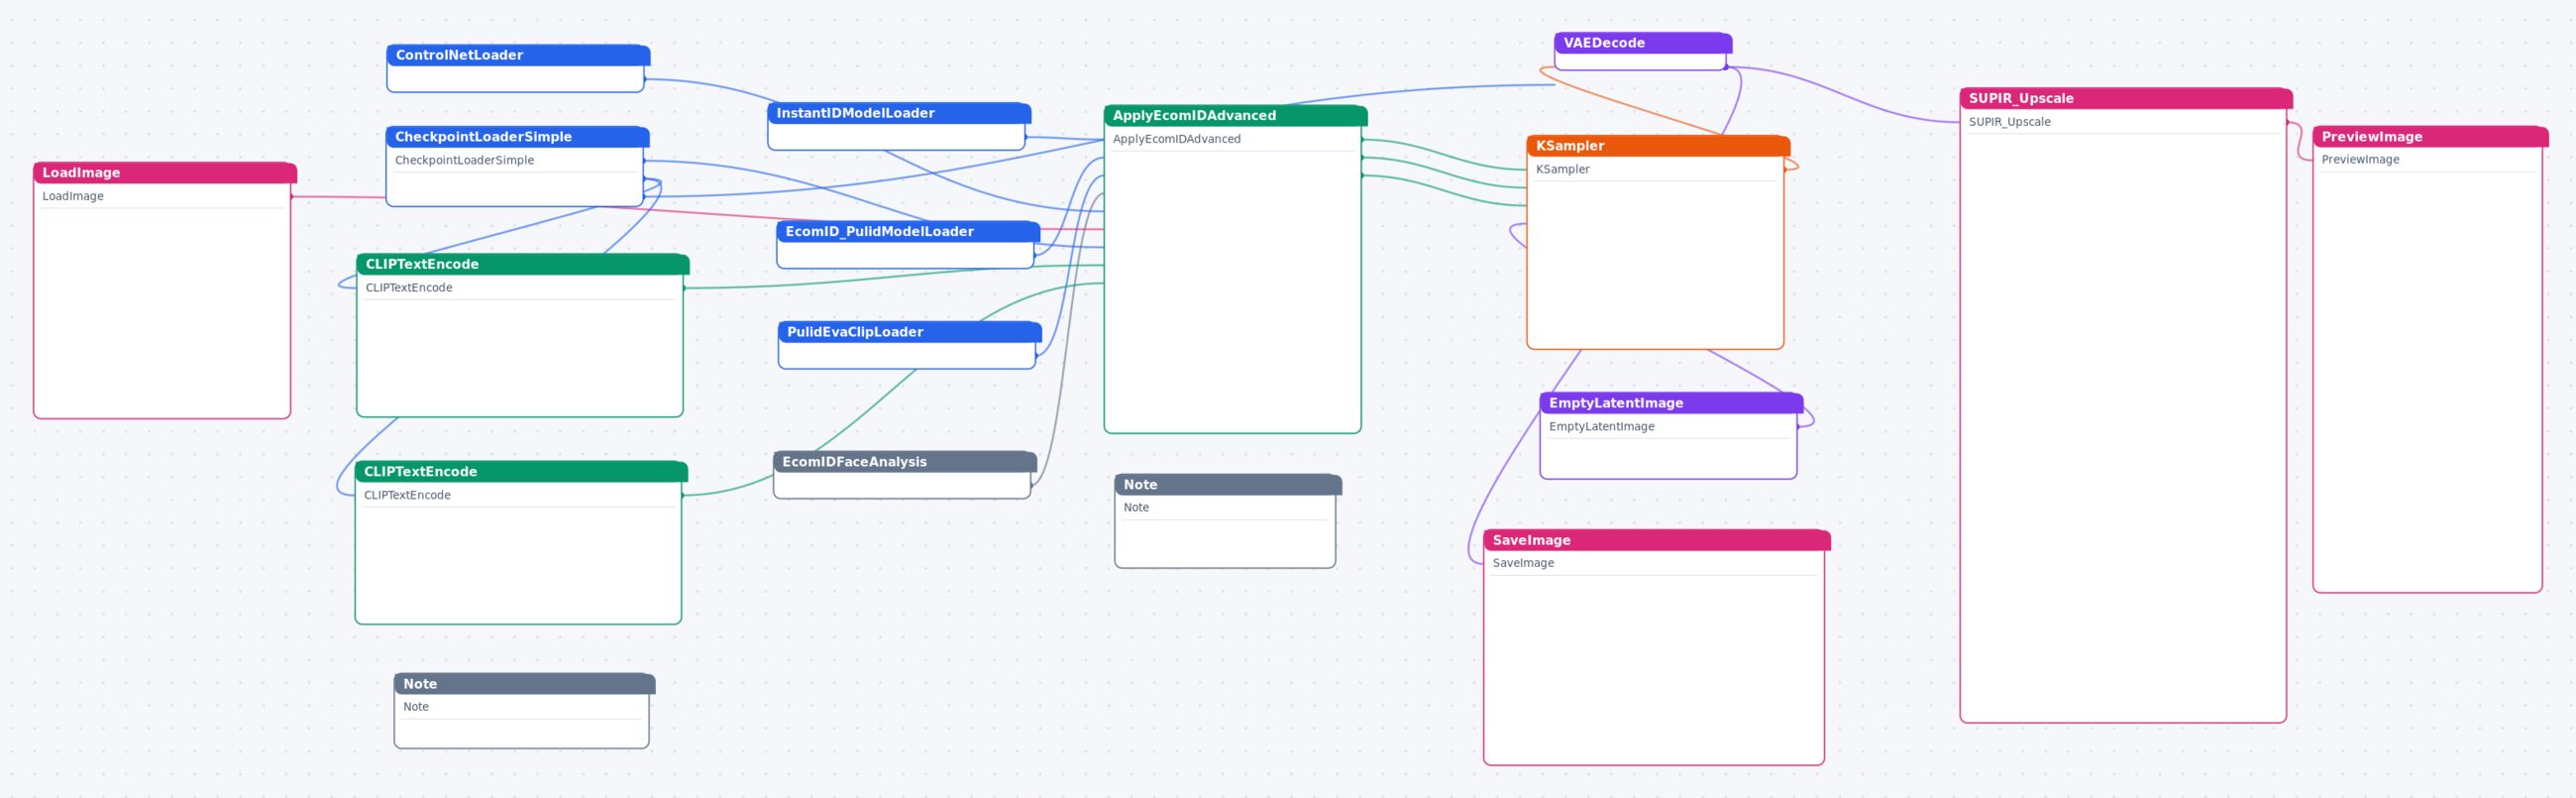The width and height of the screenshot is (2576, 798).
Task: Select the upper CLIPTextEncode node title bar
Action: click(523, 264)
